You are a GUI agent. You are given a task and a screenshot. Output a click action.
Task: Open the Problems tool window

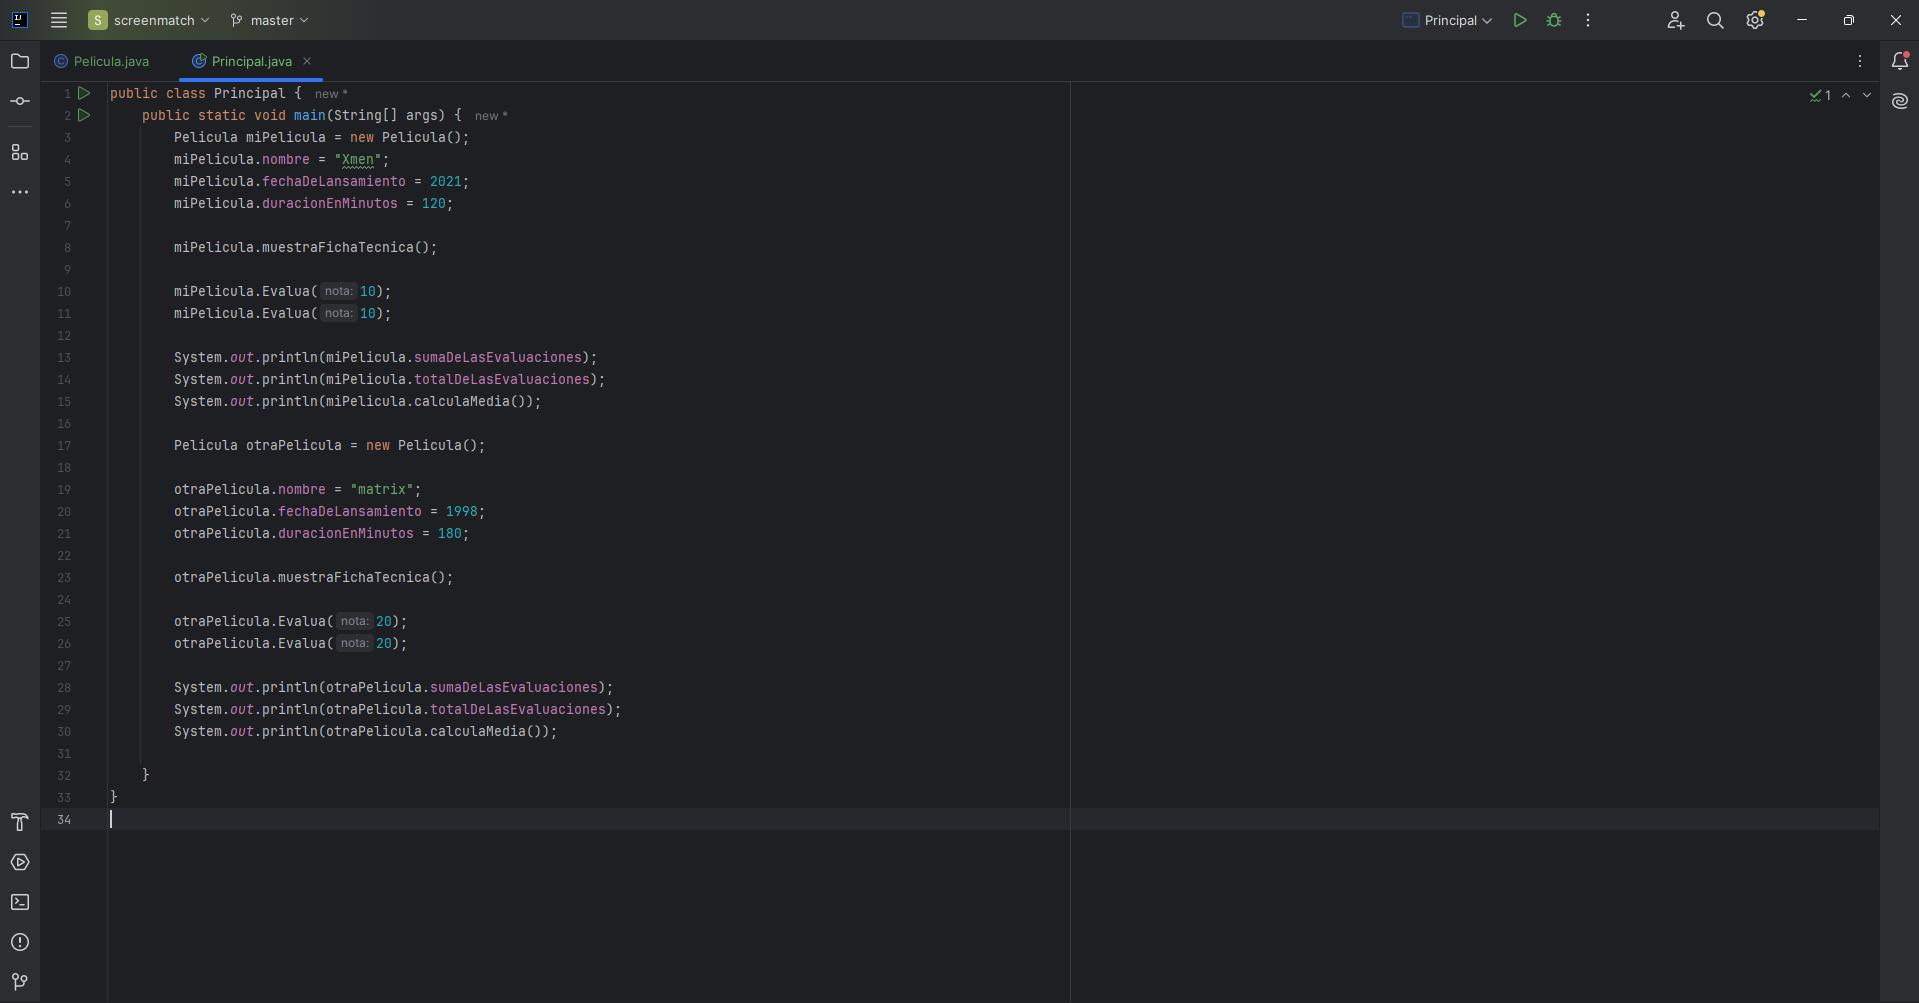click(x=20, y=942)
